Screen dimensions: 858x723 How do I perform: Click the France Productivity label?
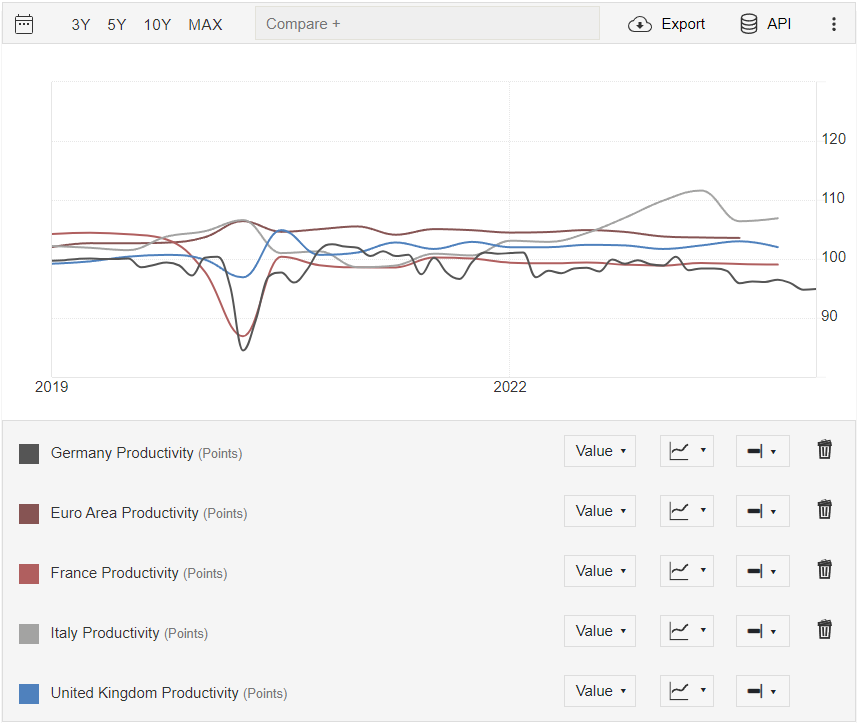[139, 573]
